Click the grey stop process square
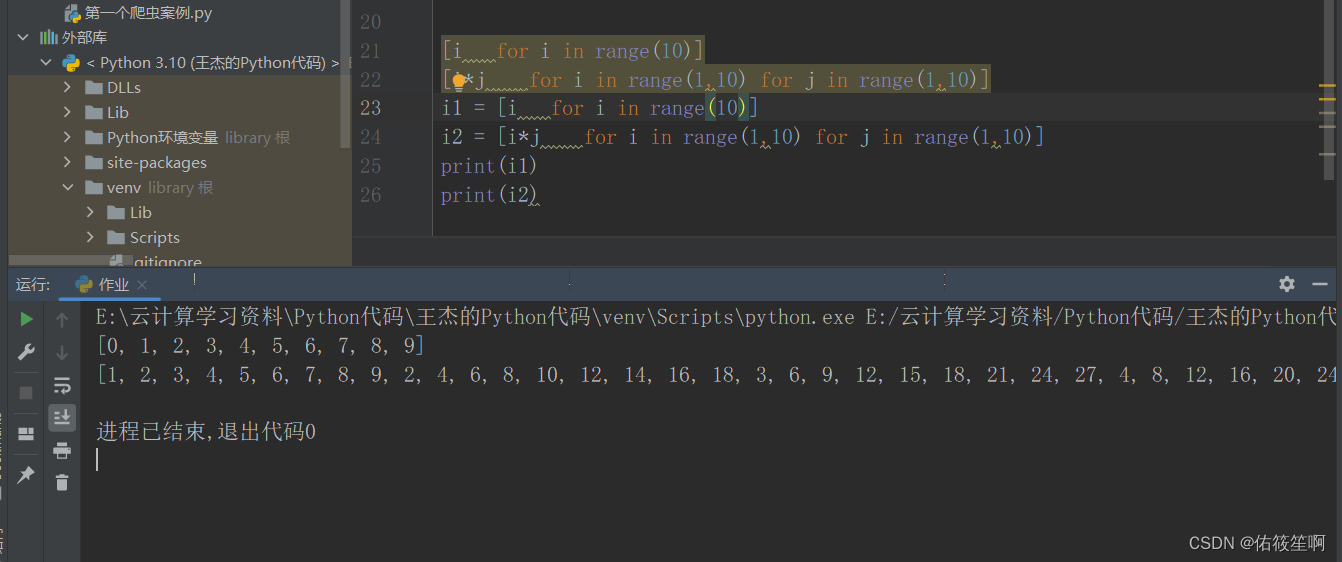 26,393
